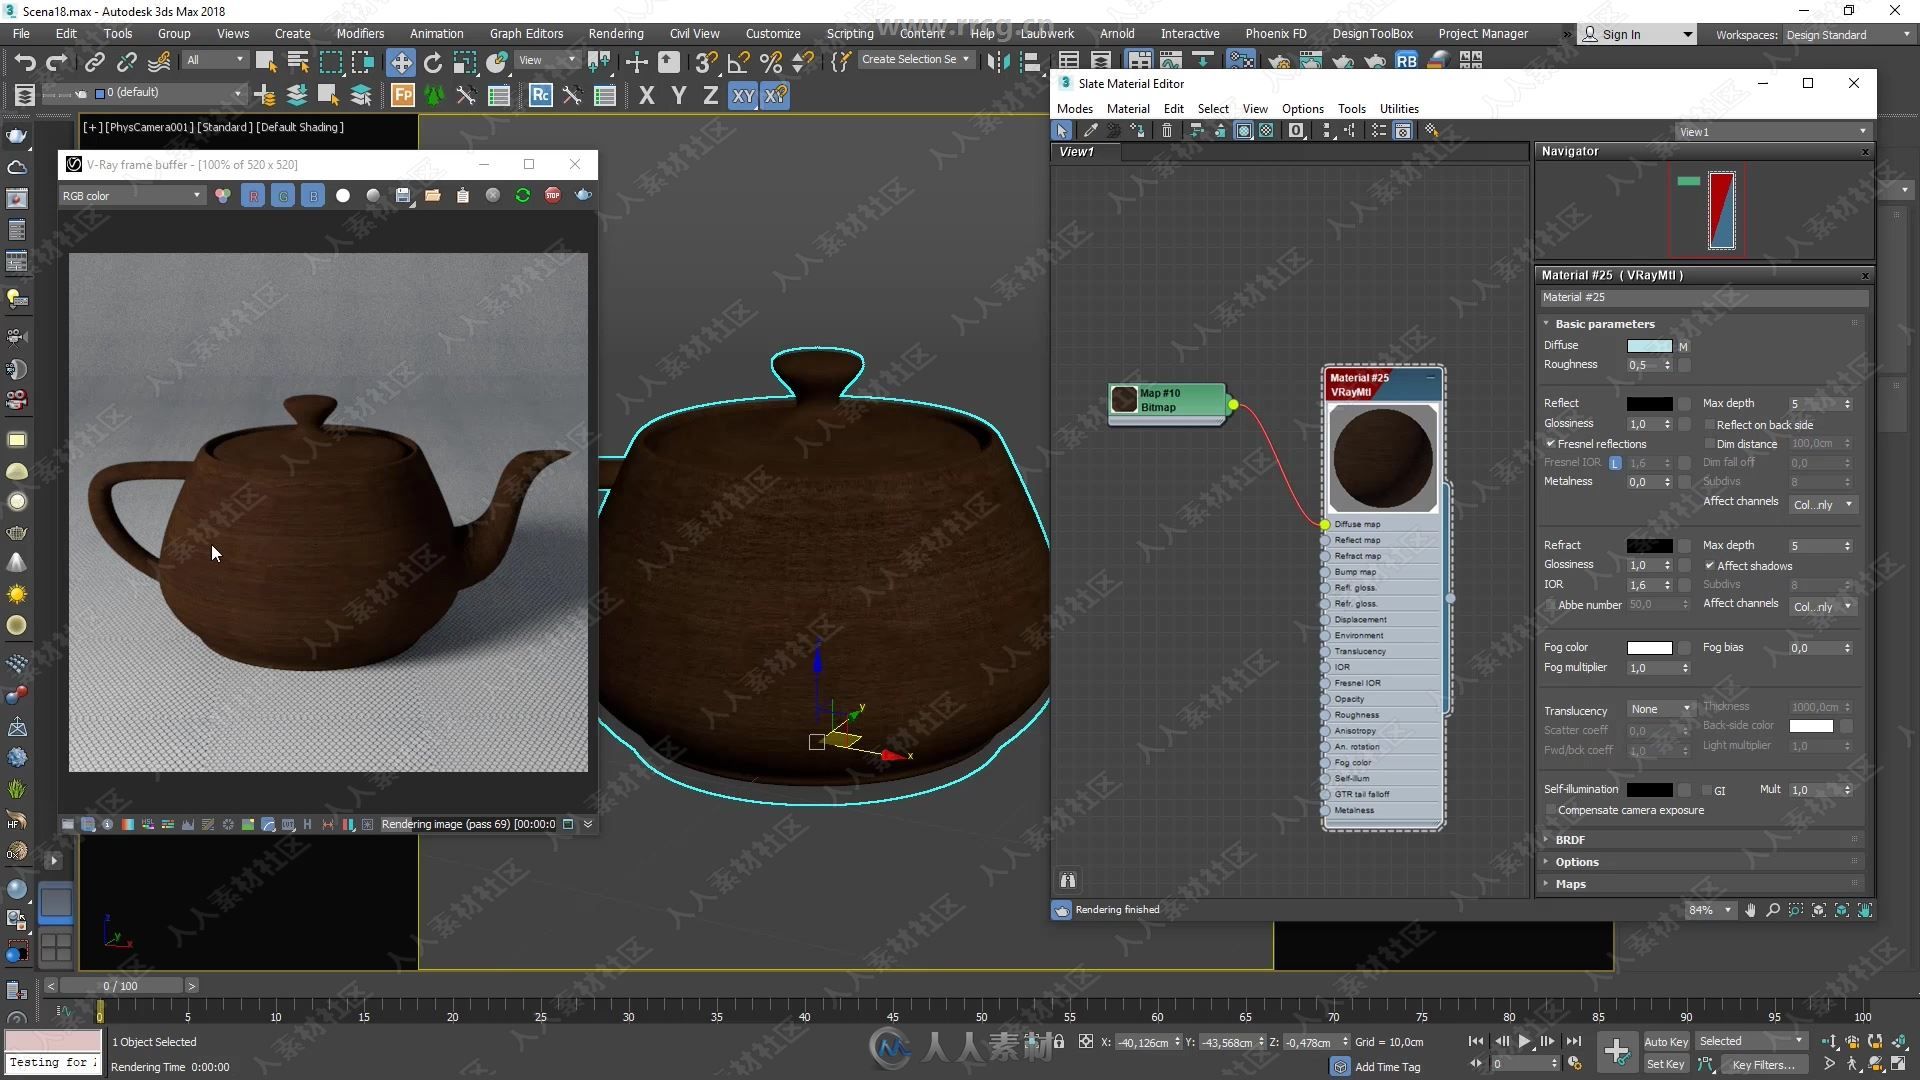
Task: Expand the Maps section in material panel
Action: [x=1568, y=884]
